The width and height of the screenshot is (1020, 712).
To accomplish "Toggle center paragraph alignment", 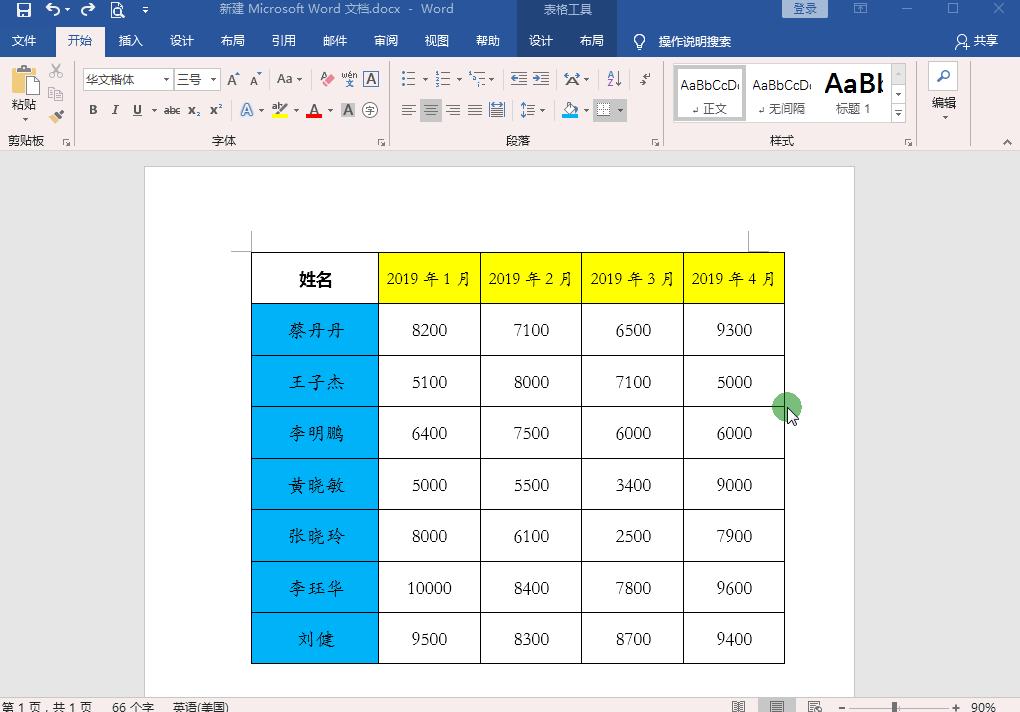I will pyautogui.click(x=428, y=111).
